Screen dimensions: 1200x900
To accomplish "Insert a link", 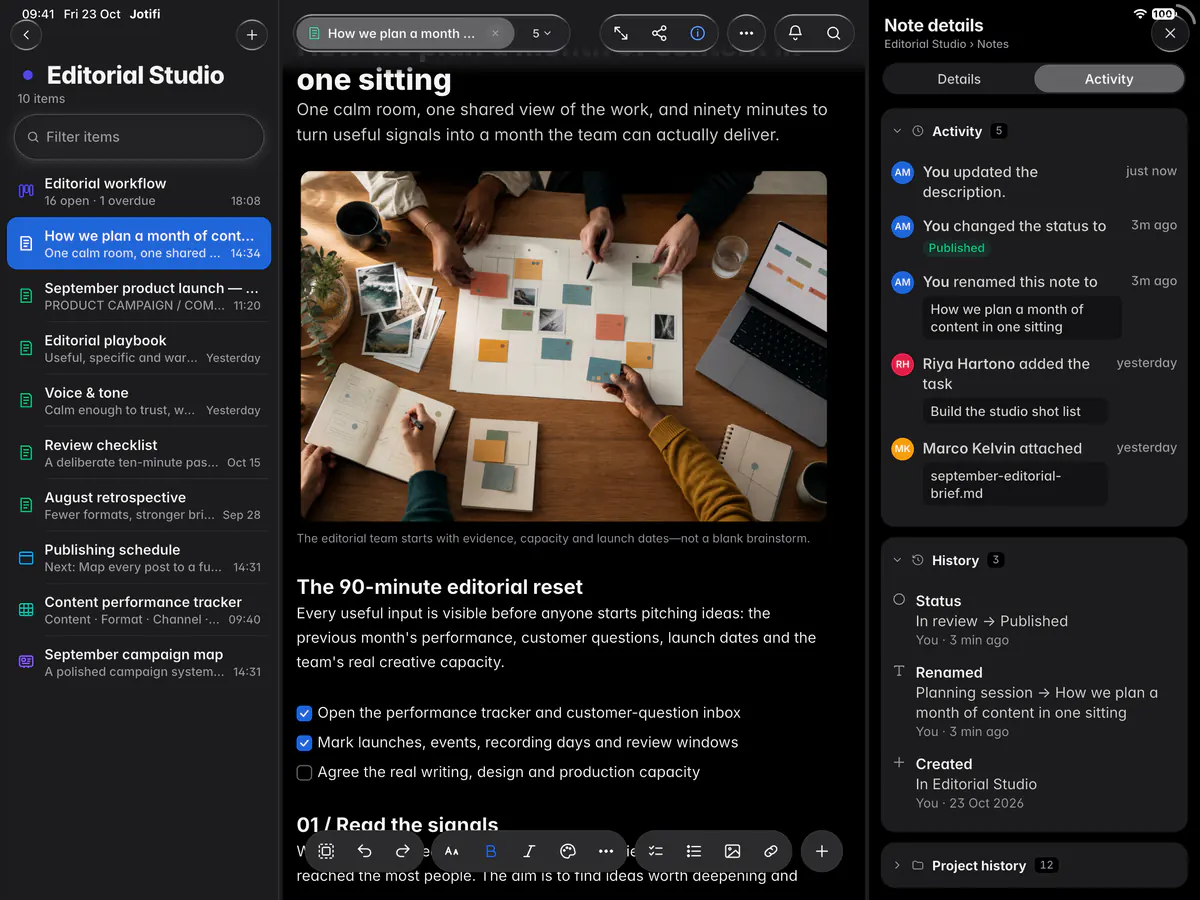I will [771, 851].
